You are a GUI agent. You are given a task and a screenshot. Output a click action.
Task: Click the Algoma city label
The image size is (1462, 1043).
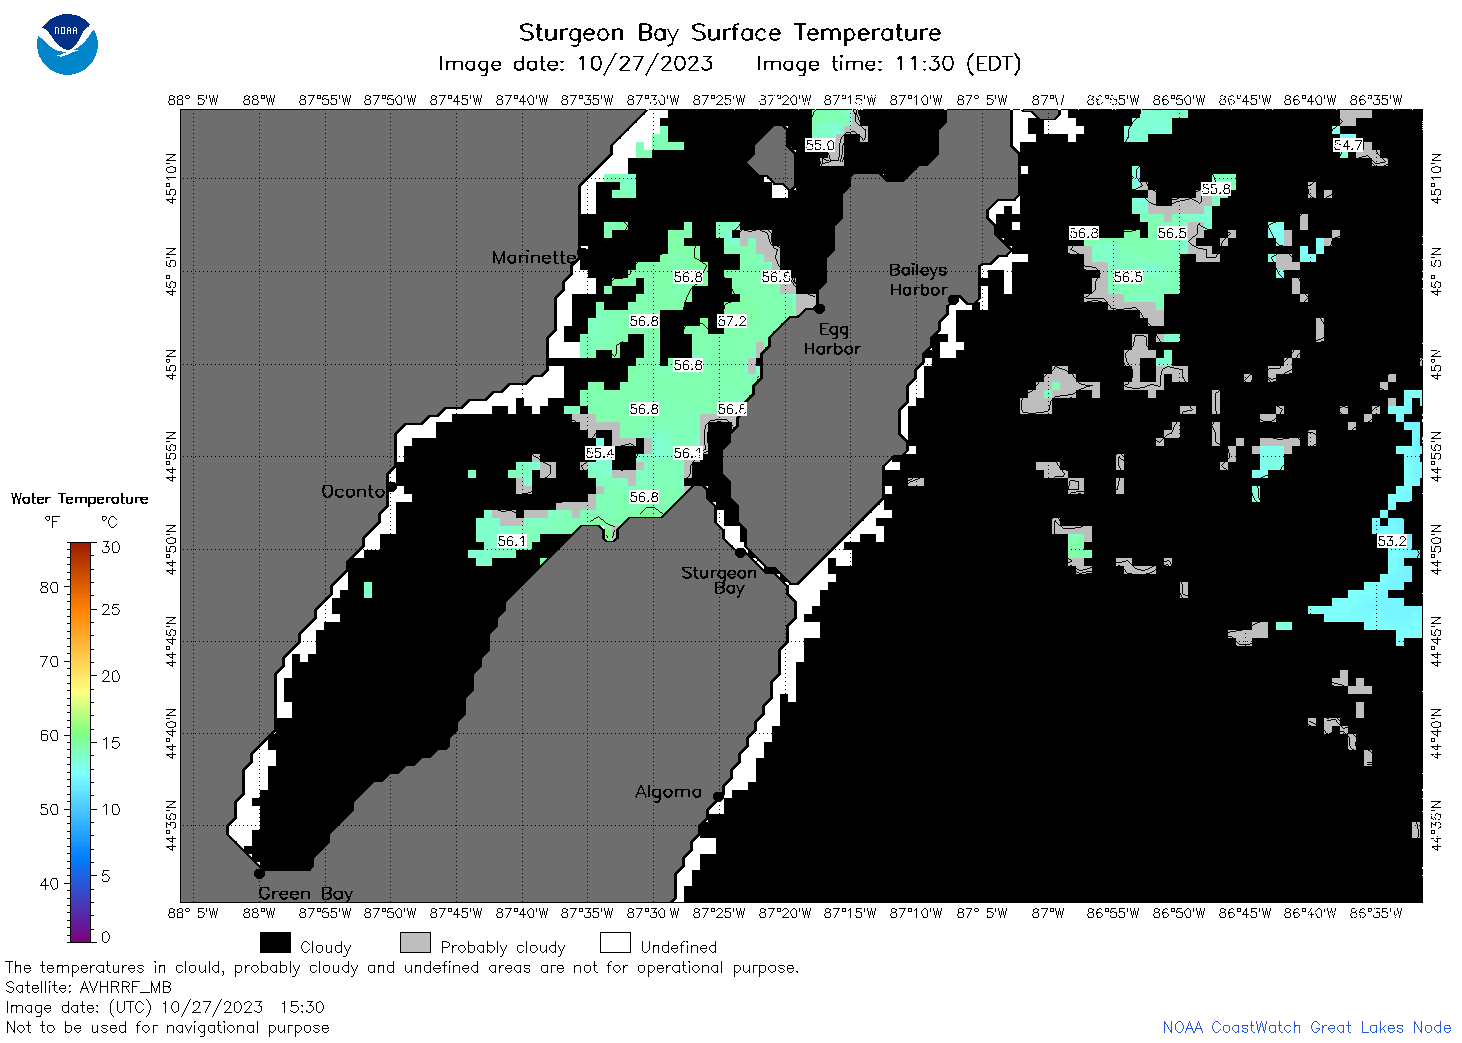668,792
